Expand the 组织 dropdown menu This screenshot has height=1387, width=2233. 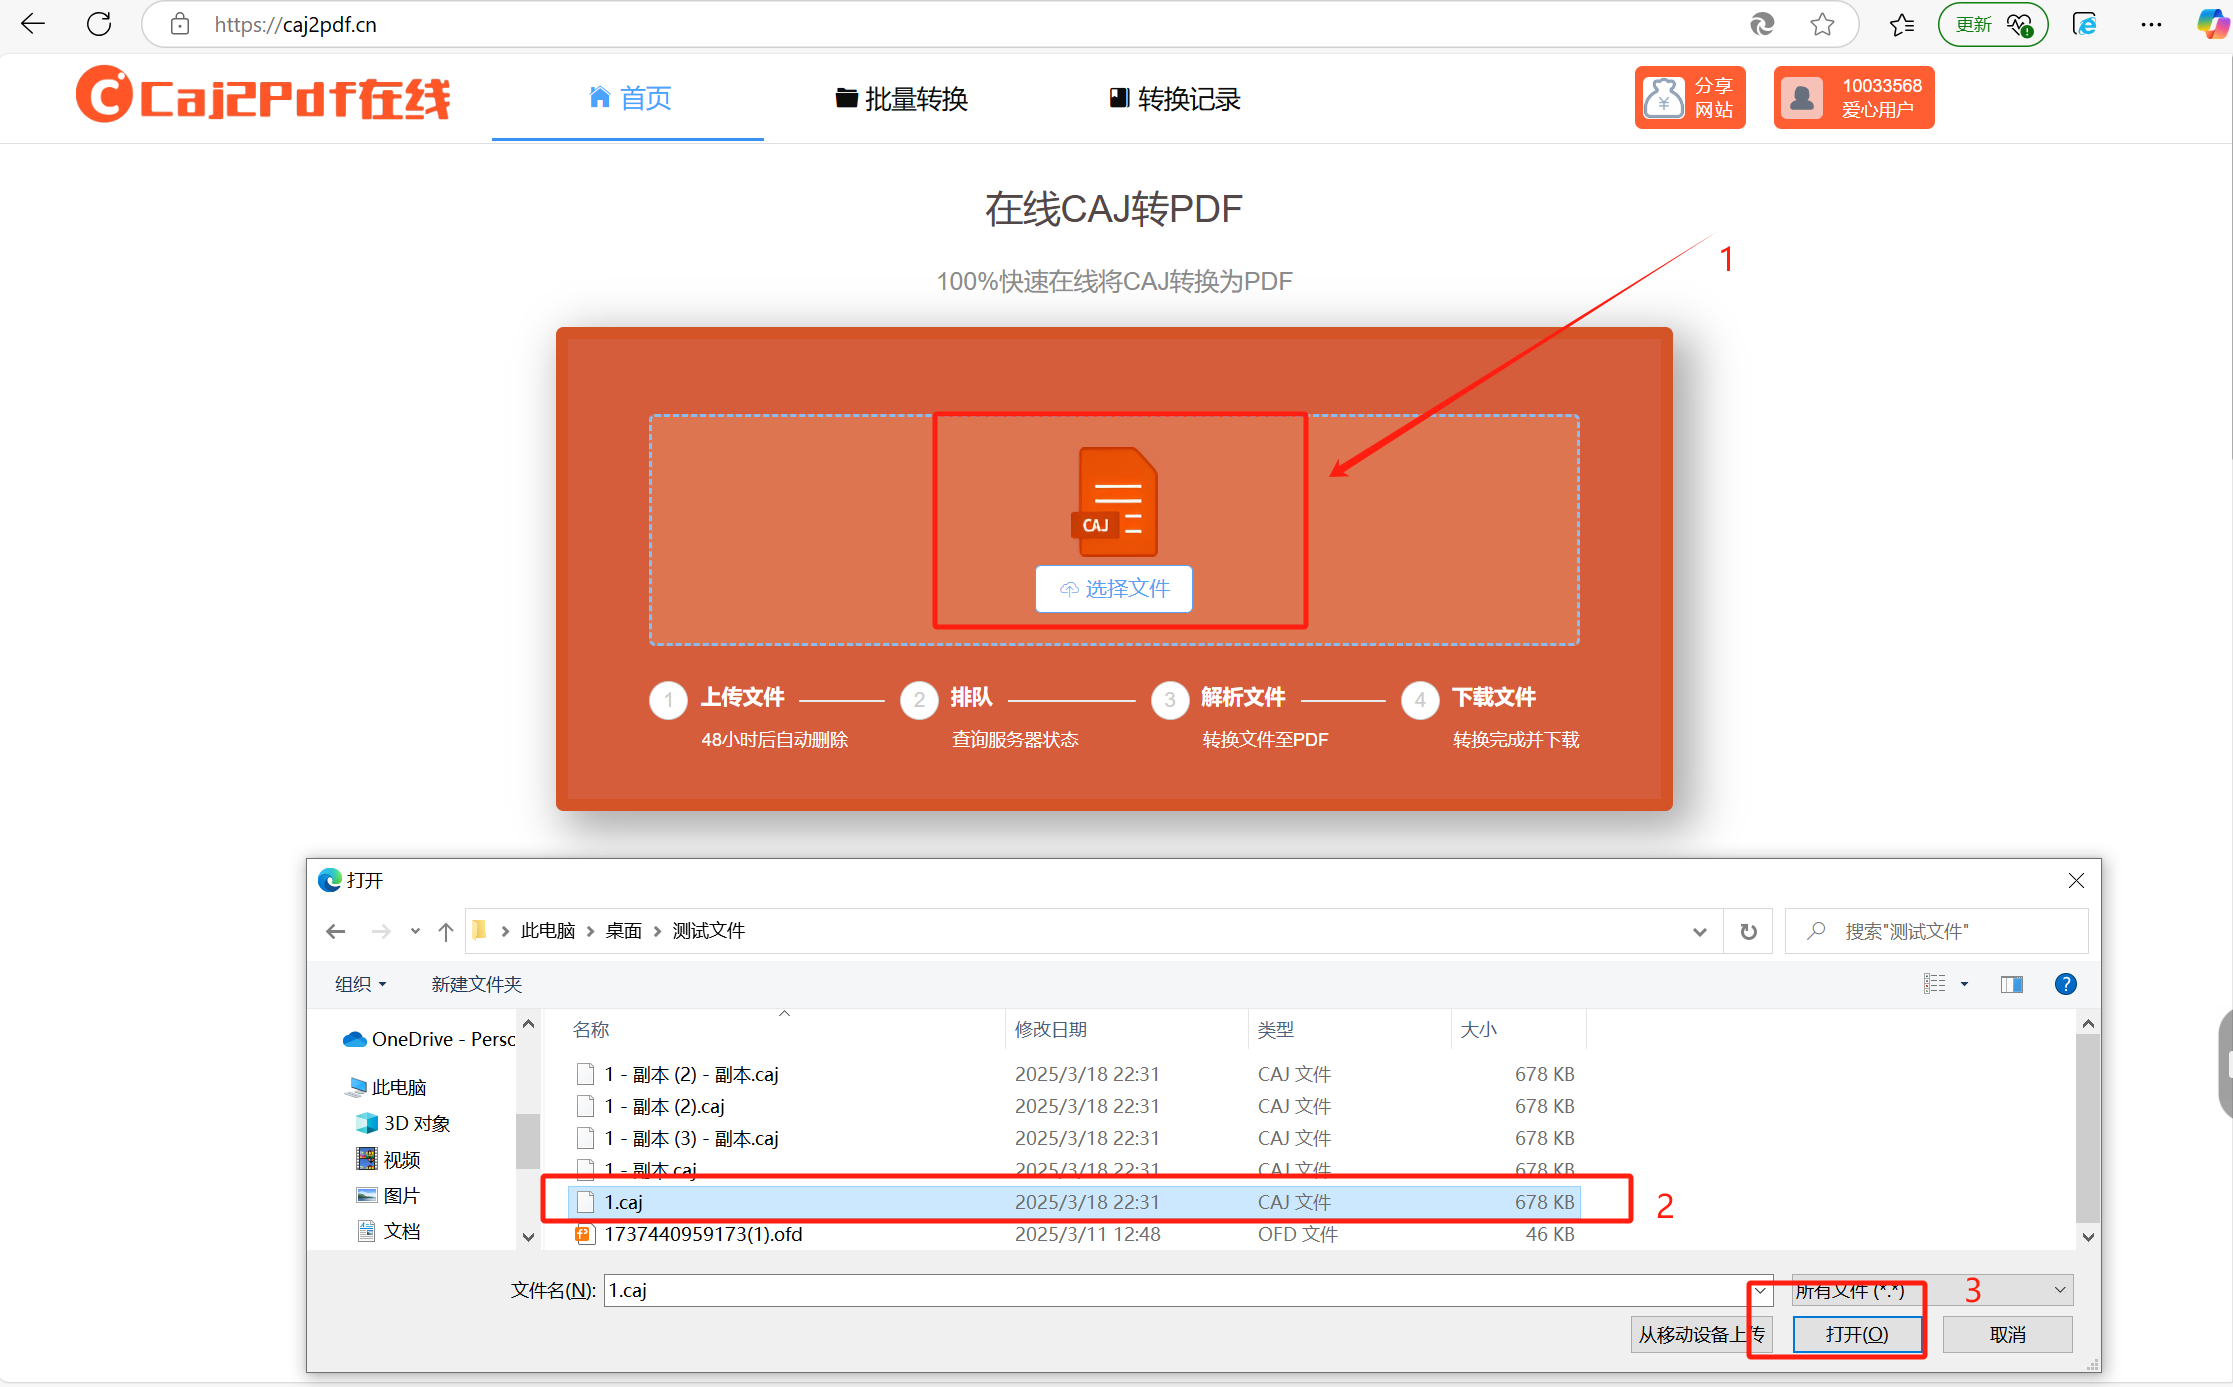[x=360, y=984]
